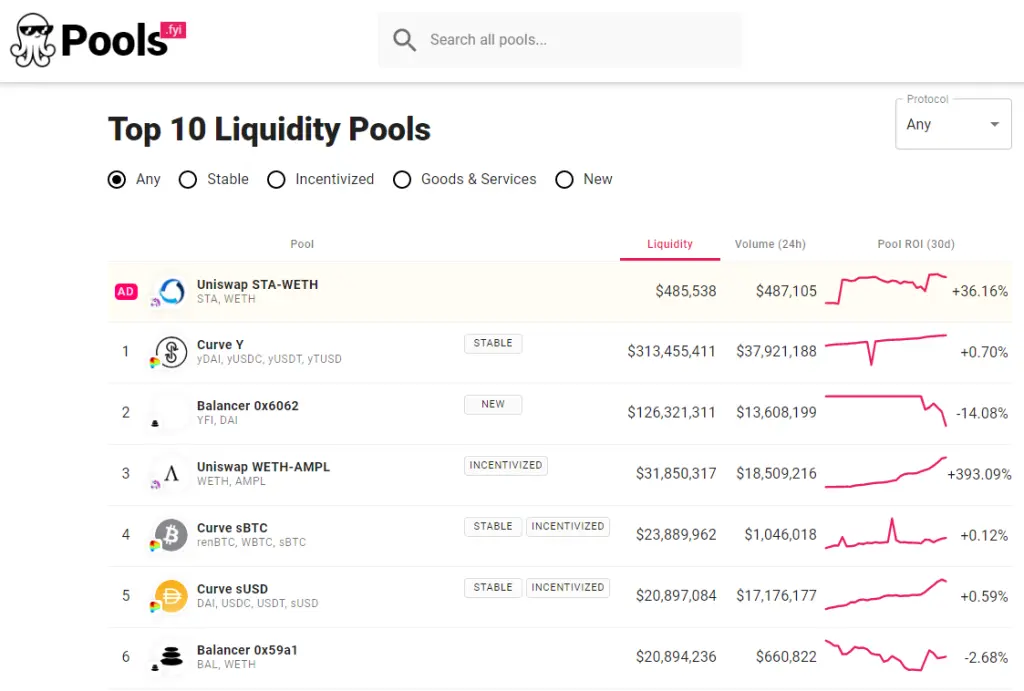Viewport: 1024px width, 691px height.
Task: Click the small Balancer protocol badge on row 2
Action: point(155,423)
